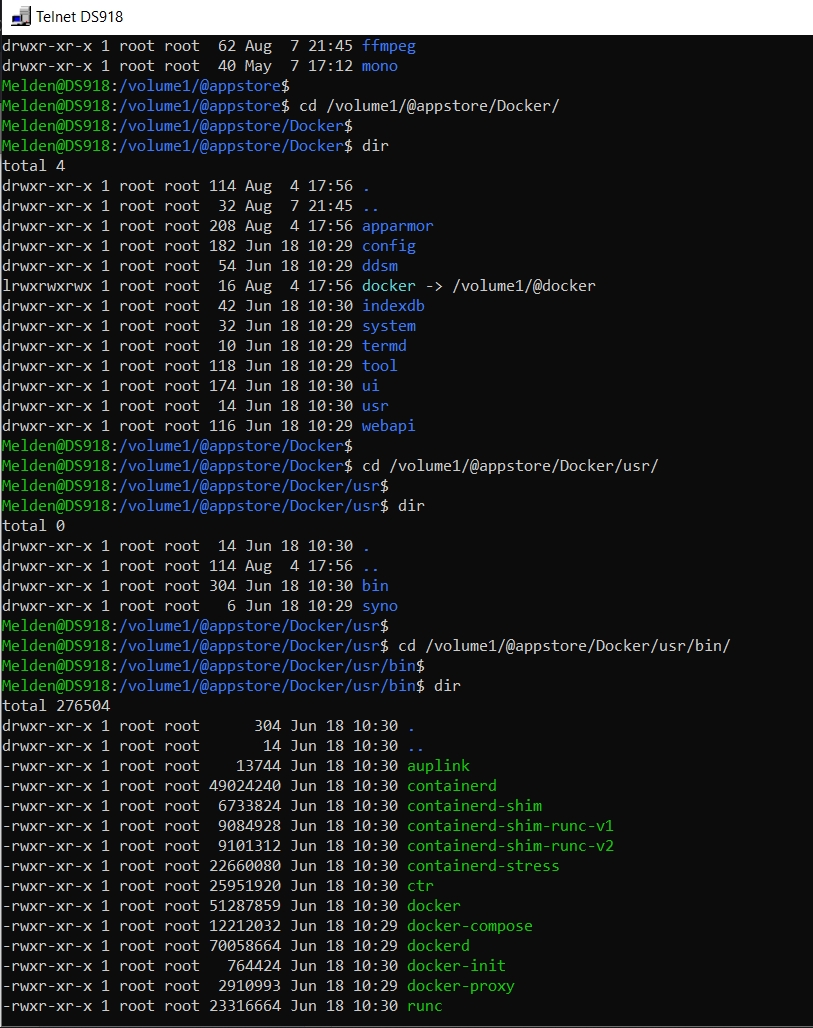
Task: Select the 'docker-compose' file name
Action: pyautogui.click(x=470, y=926)
